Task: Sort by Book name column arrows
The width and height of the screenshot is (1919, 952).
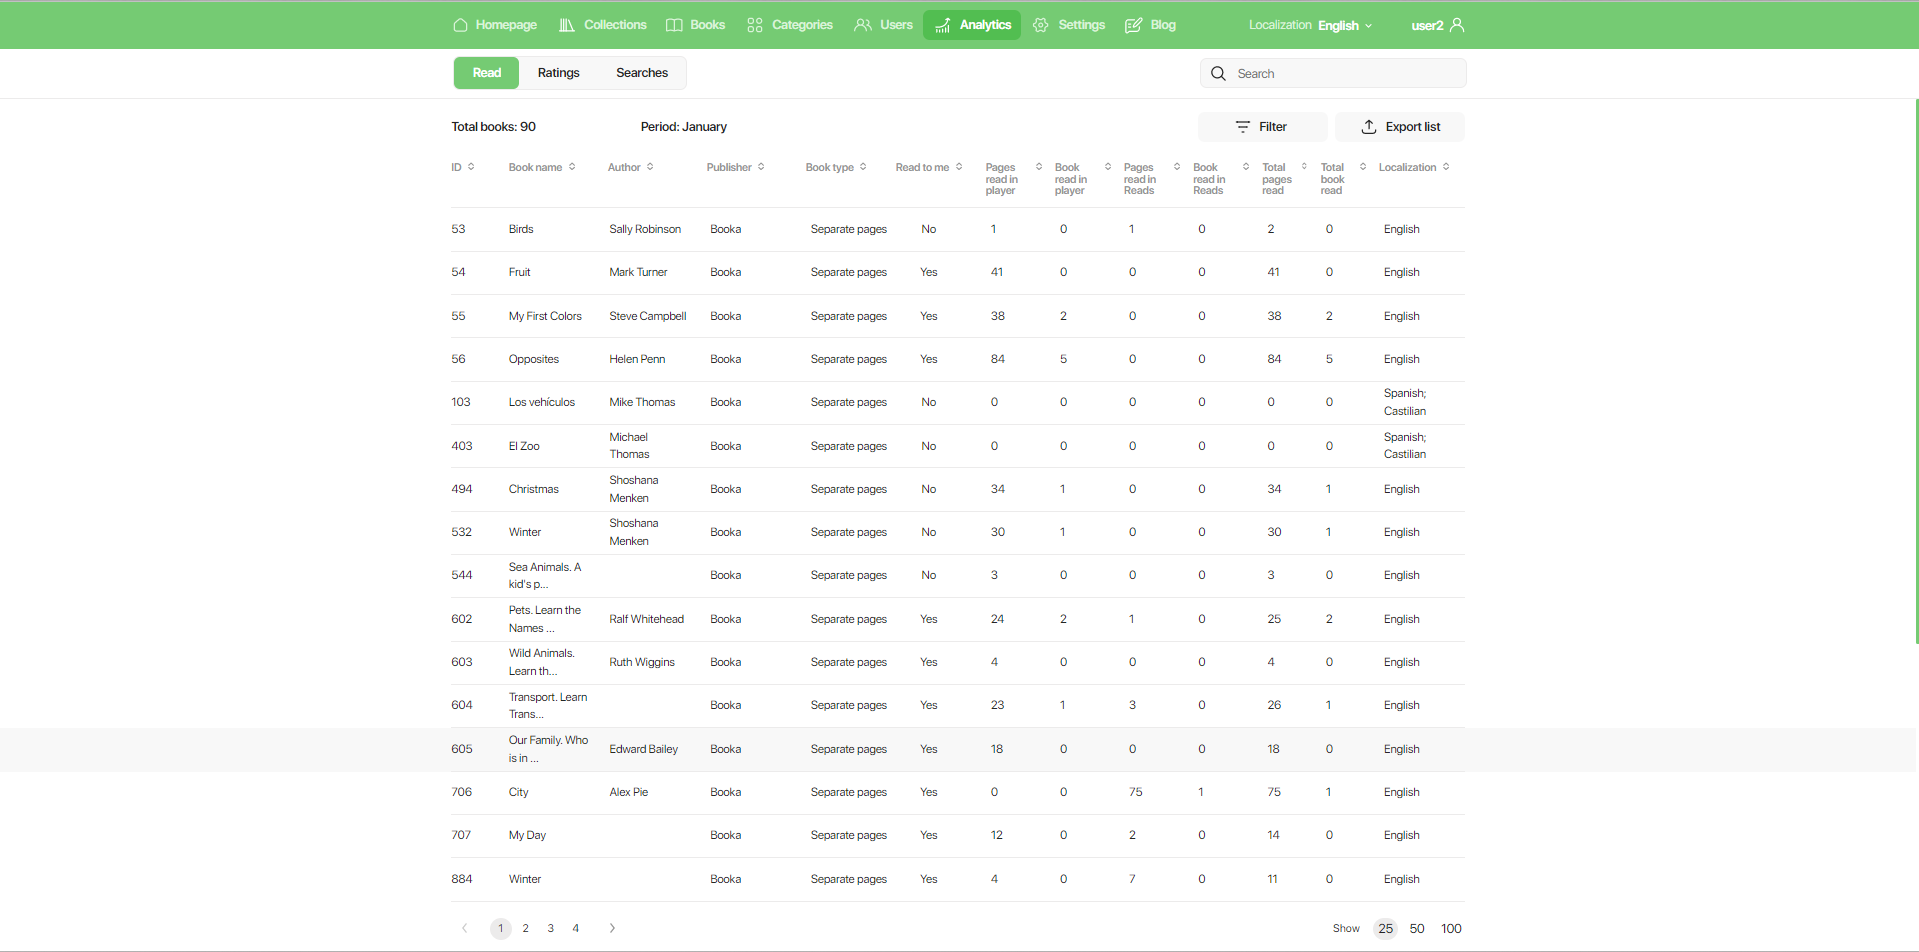Action: click(572, 167)
